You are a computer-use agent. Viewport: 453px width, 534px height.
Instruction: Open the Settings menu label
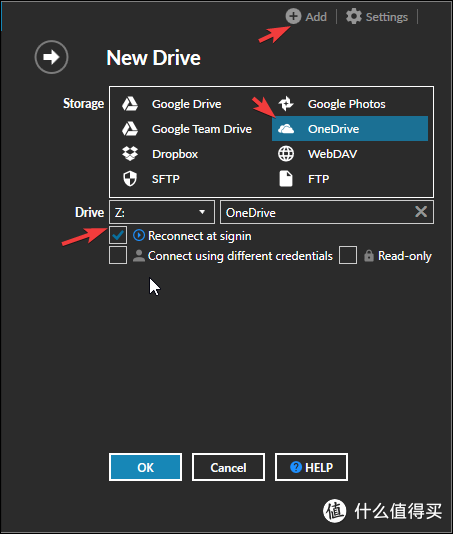pos(387,17)
